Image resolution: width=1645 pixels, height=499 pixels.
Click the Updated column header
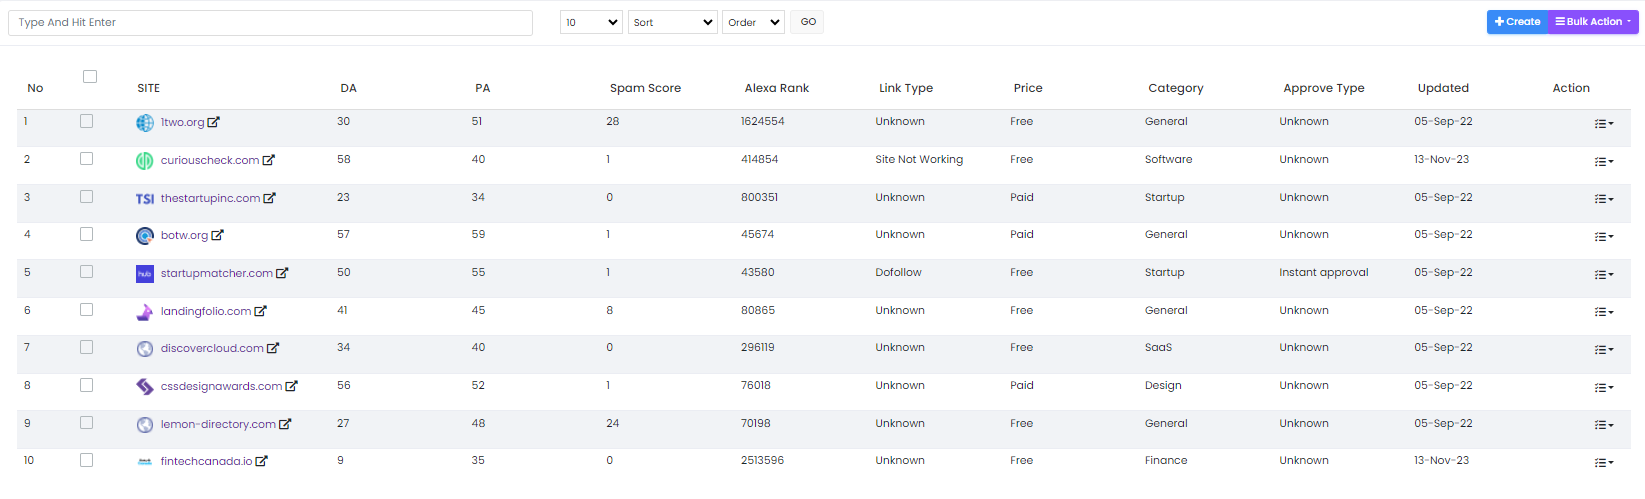1443,88
